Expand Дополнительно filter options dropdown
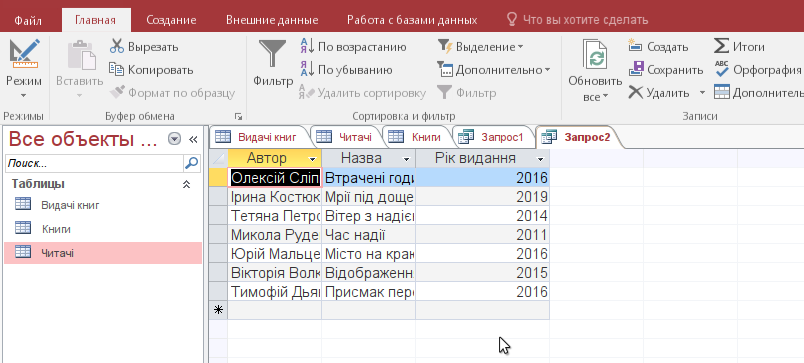The image size is (804, 363). (x=547, y=70)
